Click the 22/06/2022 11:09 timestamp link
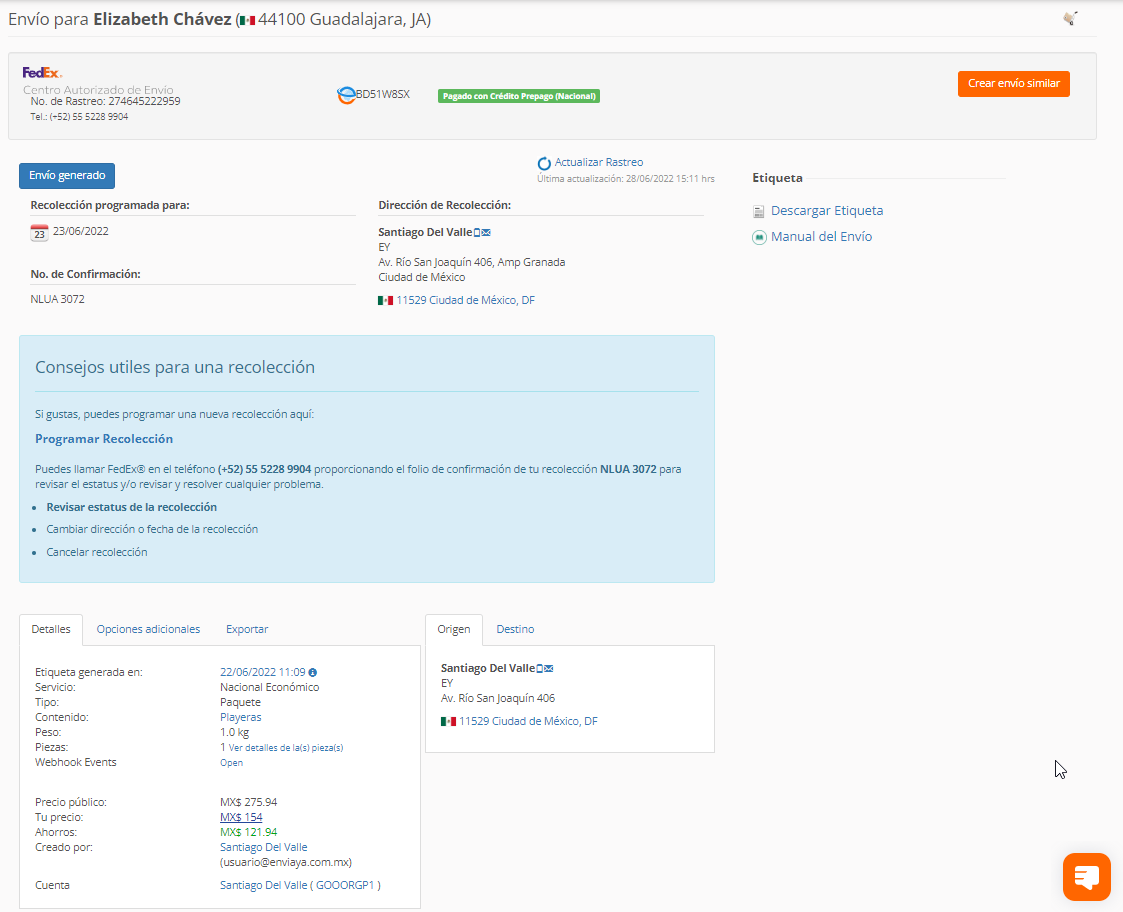The image size is (1123, 912). coord(263,672)
